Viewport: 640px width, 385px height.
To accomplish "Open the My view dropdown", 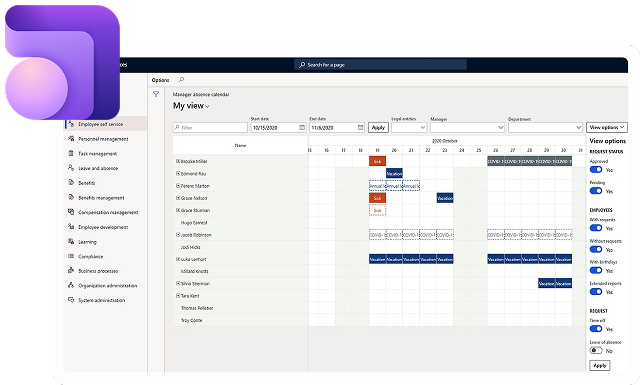I will pyautogui.click(x=191, y=106).
